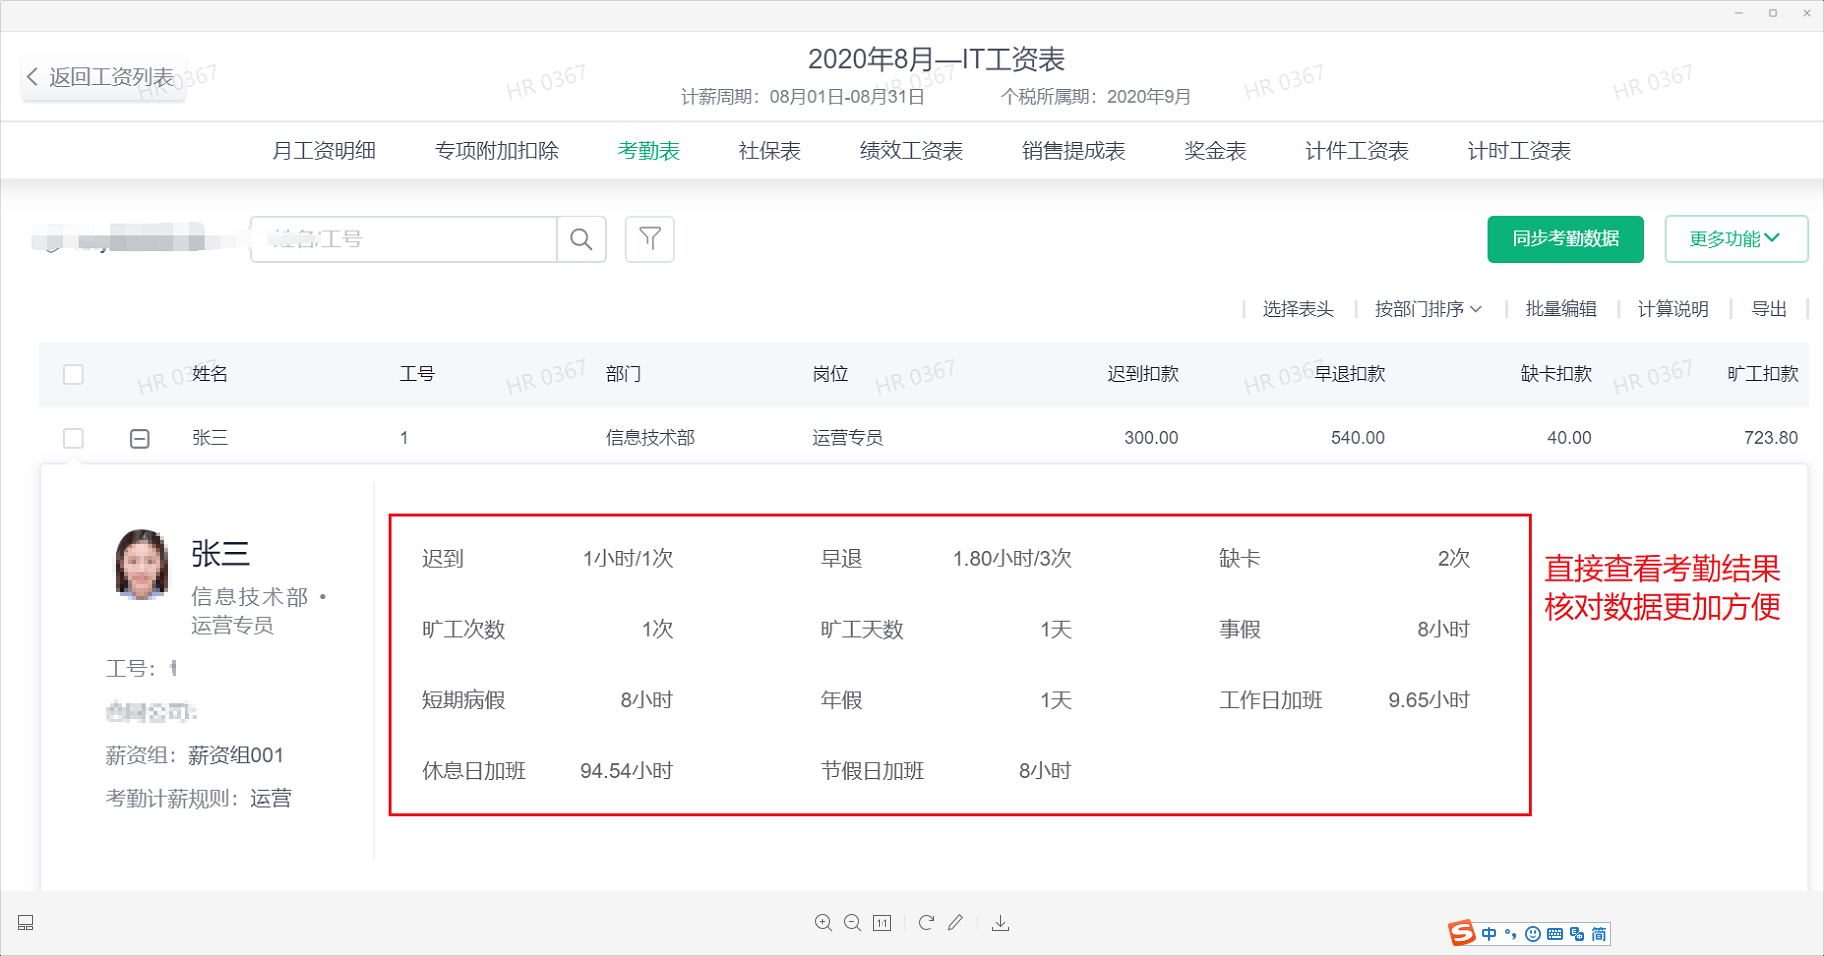Click 40.00 missing-card deduction cell
This screenshot has width=1824, height=956.
[1569, 438]
